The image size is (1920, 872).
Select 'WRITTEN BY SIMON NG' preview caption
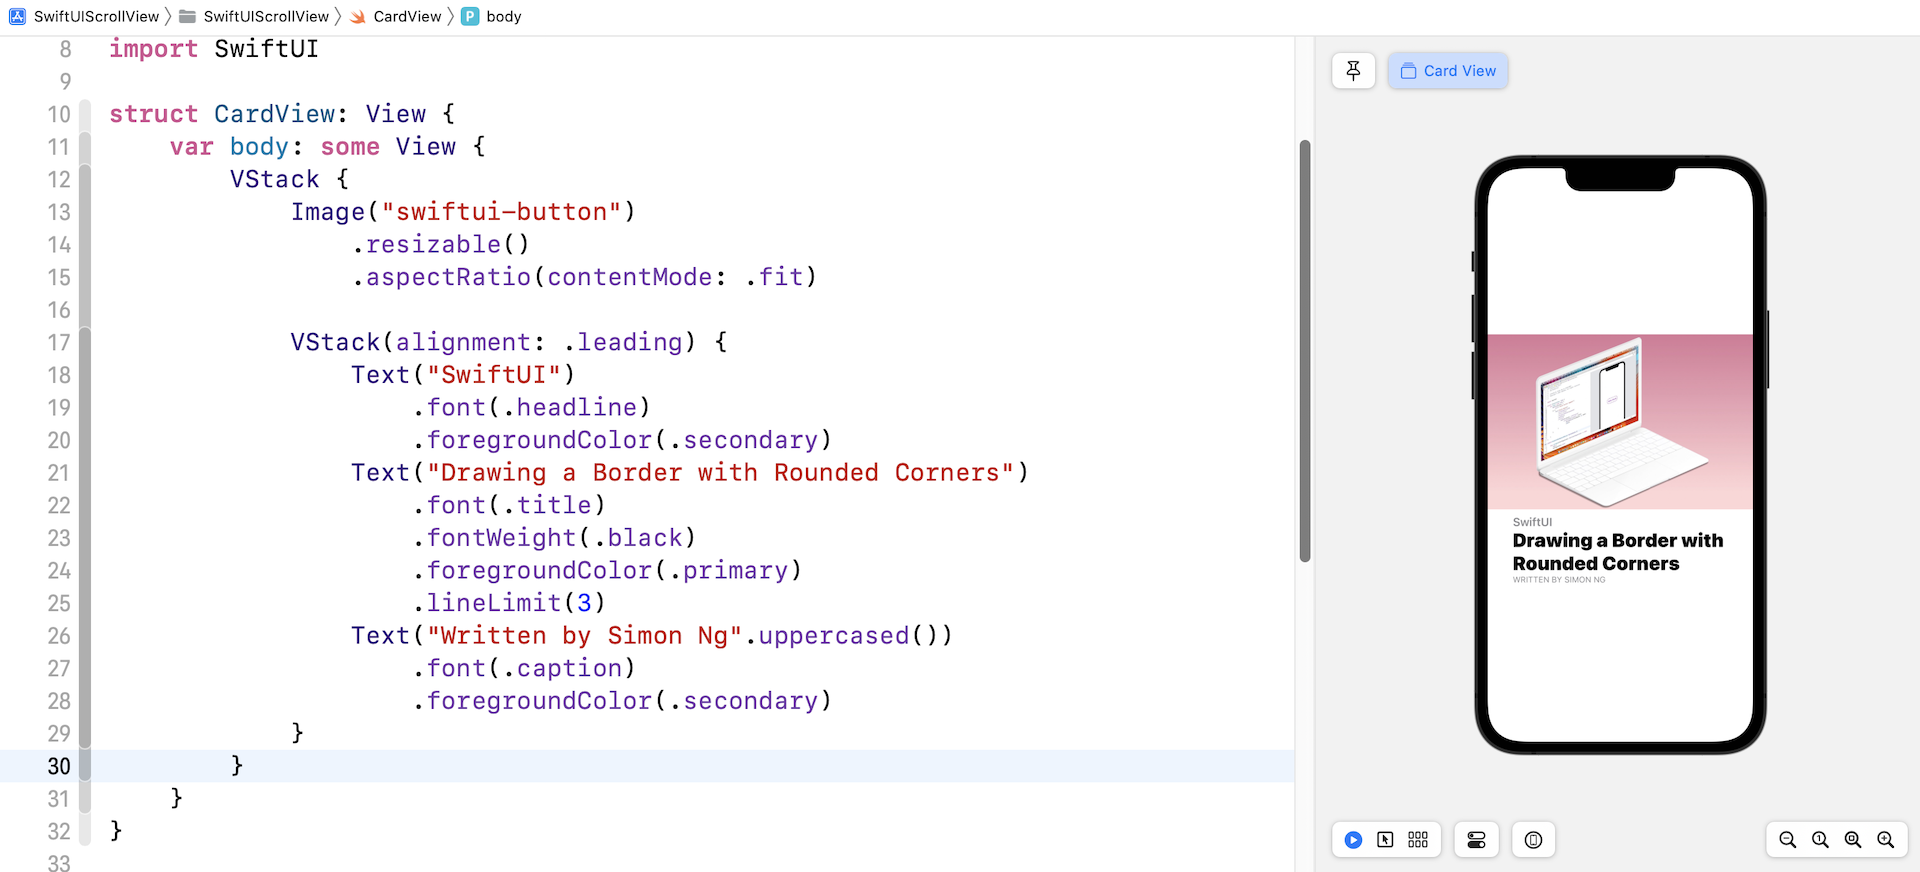pos(1559,580)
